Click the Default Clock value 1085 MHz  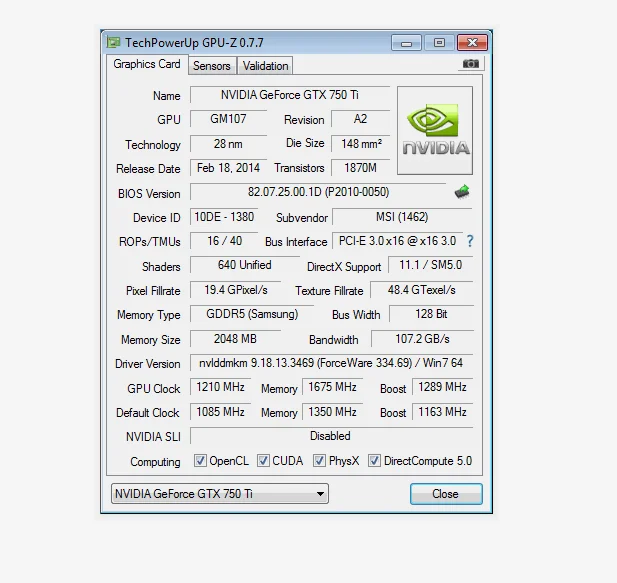[220, 412]
